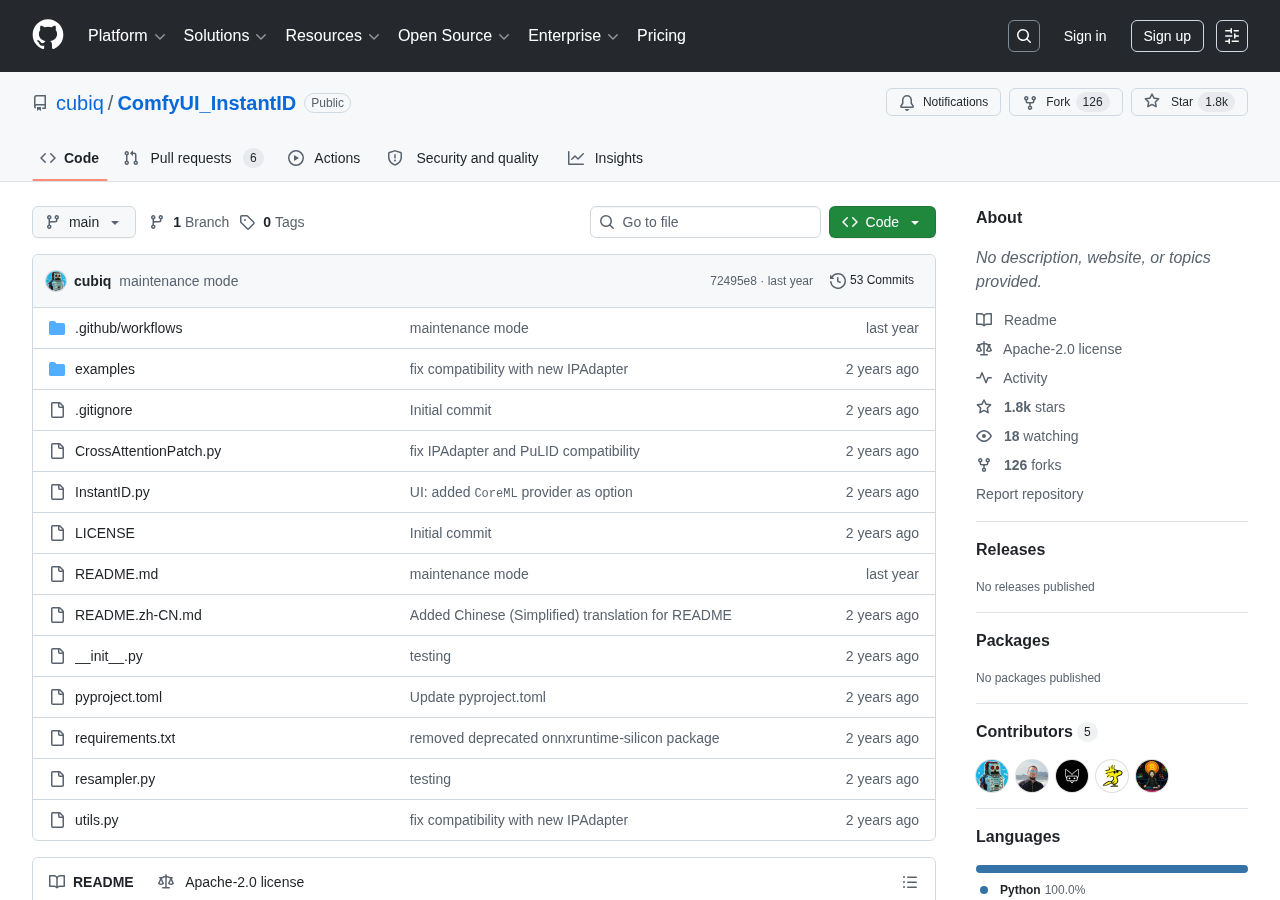Click the Sign in link

[1085, 36]
